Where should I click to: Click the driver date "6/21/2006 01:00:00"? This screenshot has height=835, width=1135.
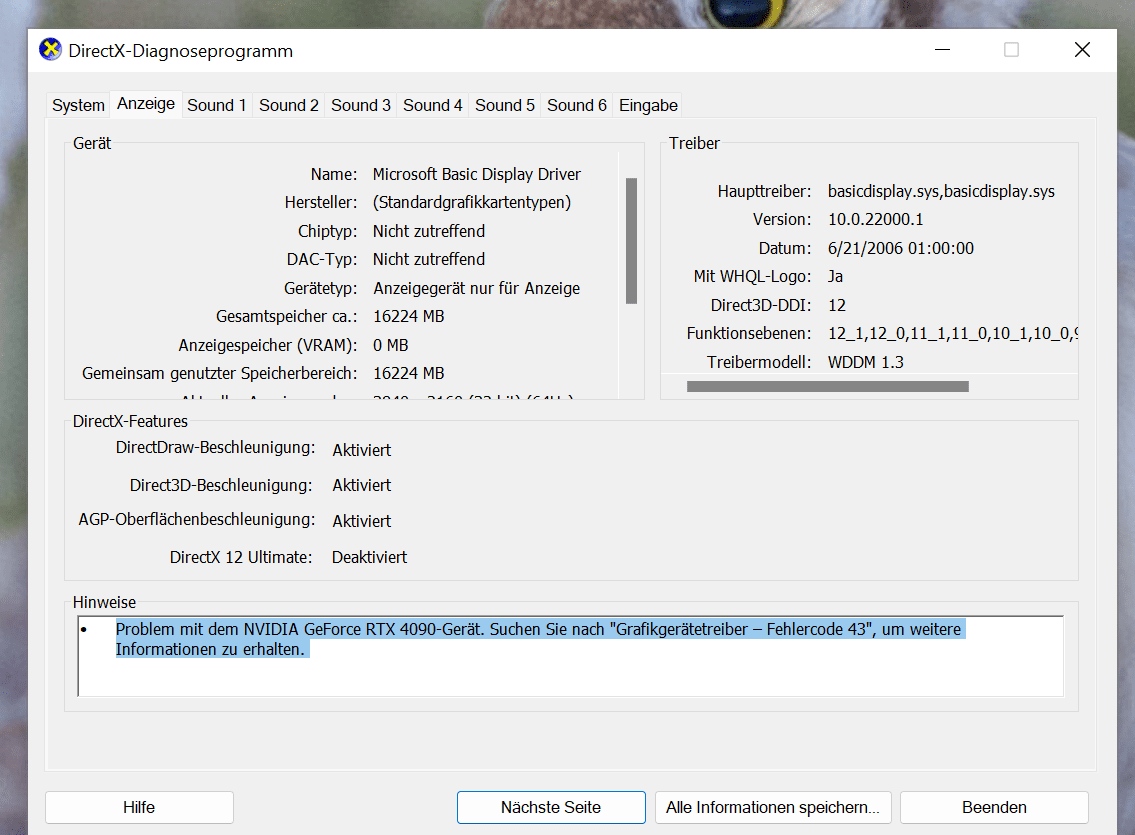pos(901,249)
